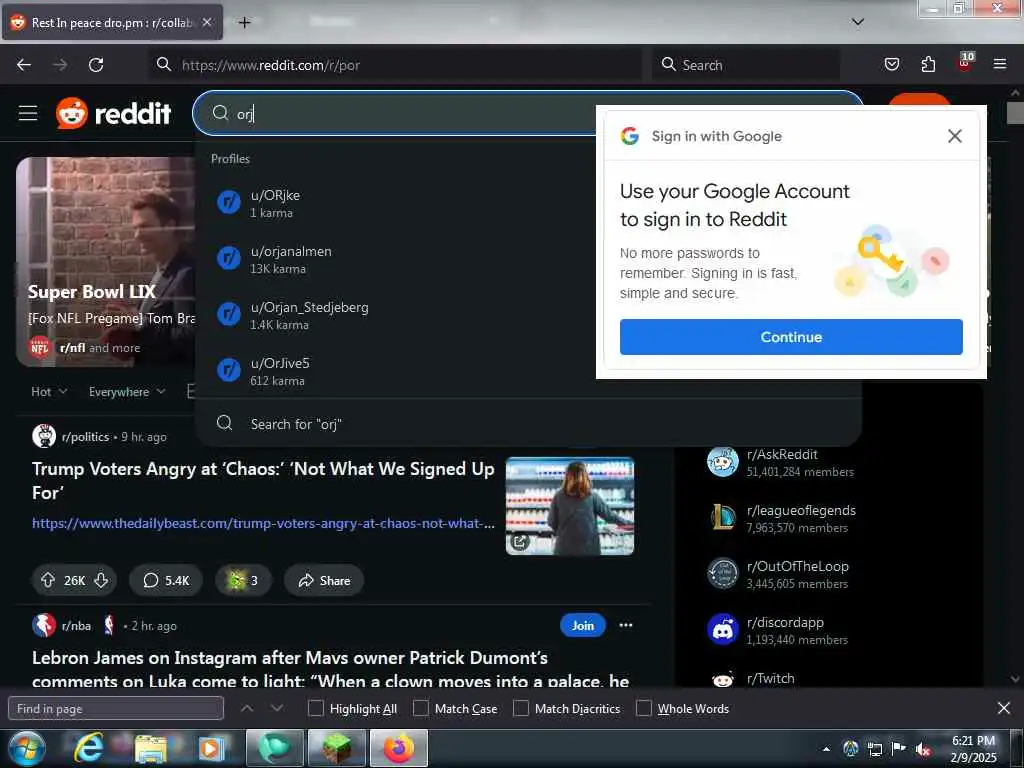Join r/nba with Join button
1024x768 pixels.
click(x=583, y=625)
